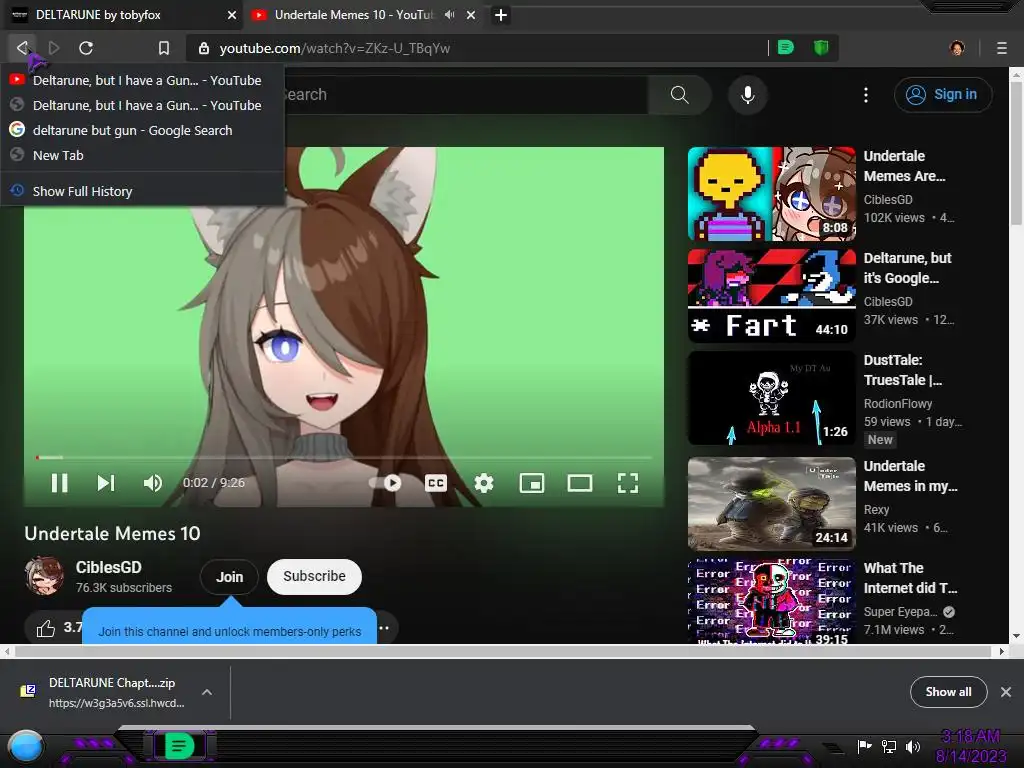Click 'Join this channel and unlock members-only perks' tooltip

coord(229,626)
